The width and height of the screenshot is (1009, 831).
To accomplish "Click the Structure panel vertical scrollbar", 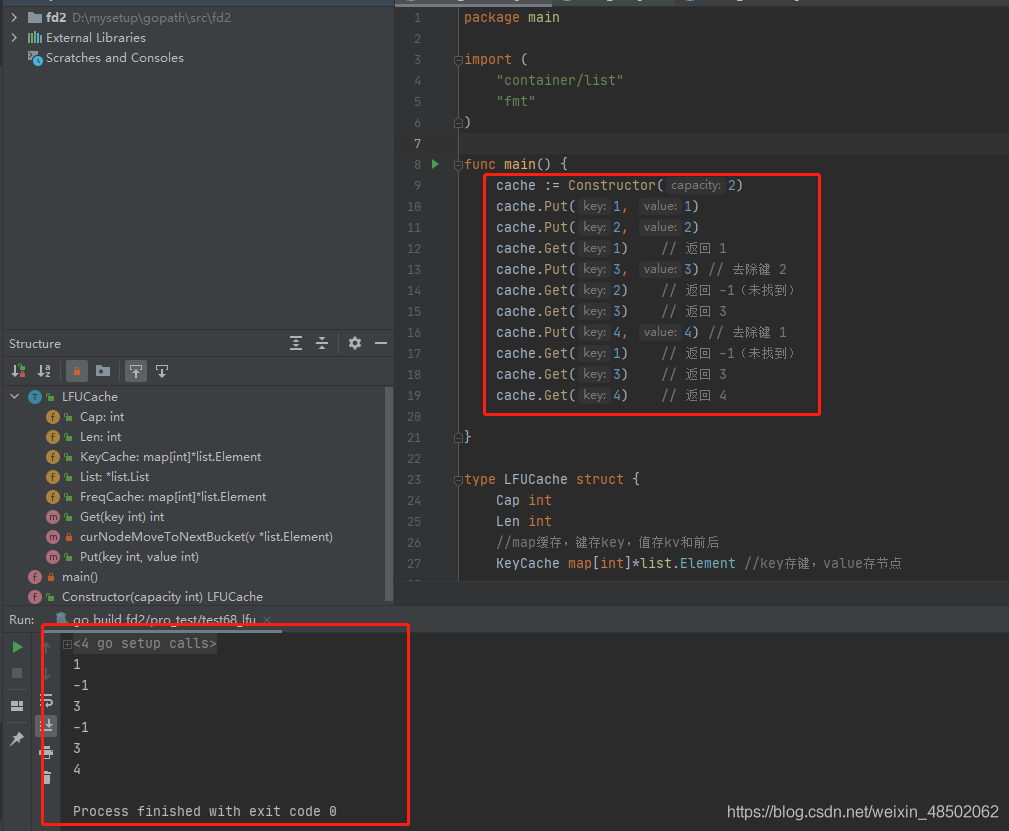I will (x=389, y=494).
